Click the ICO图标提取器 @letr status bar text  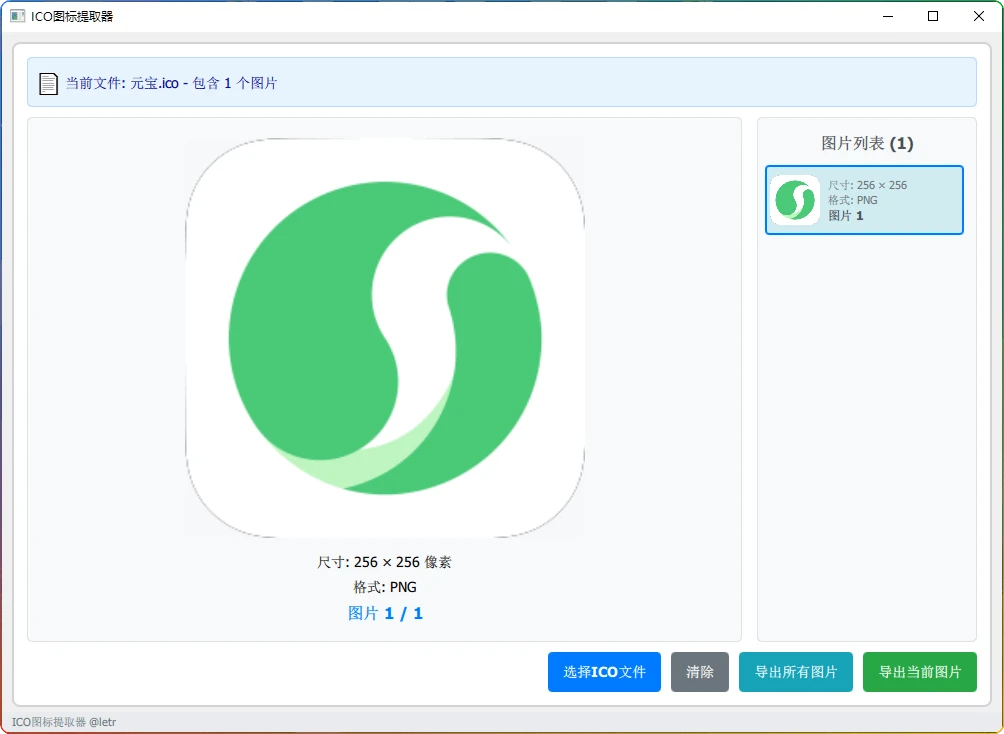62,721
